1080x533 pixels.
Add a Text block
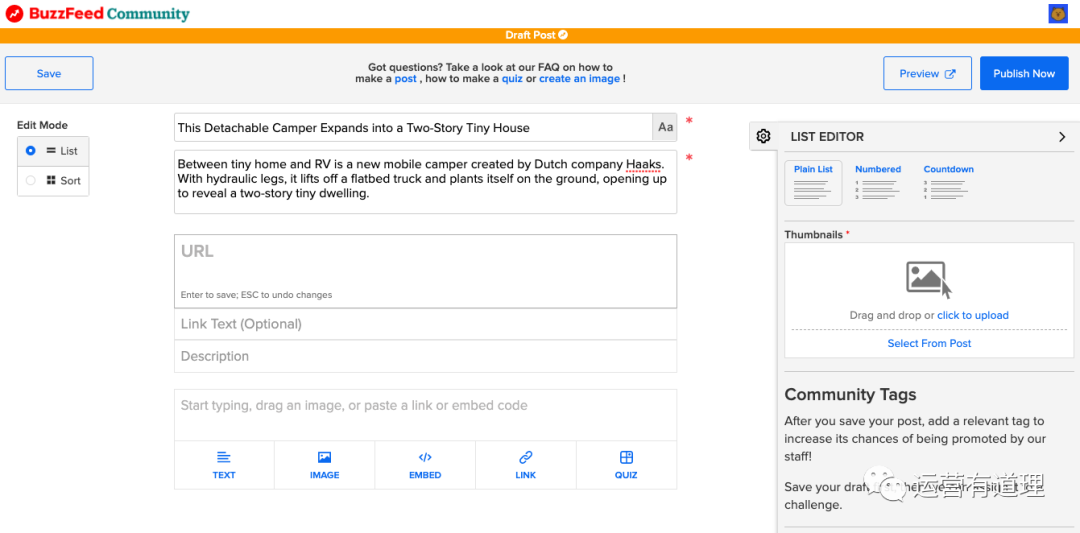pyautogui.click(x=224, y=465)
